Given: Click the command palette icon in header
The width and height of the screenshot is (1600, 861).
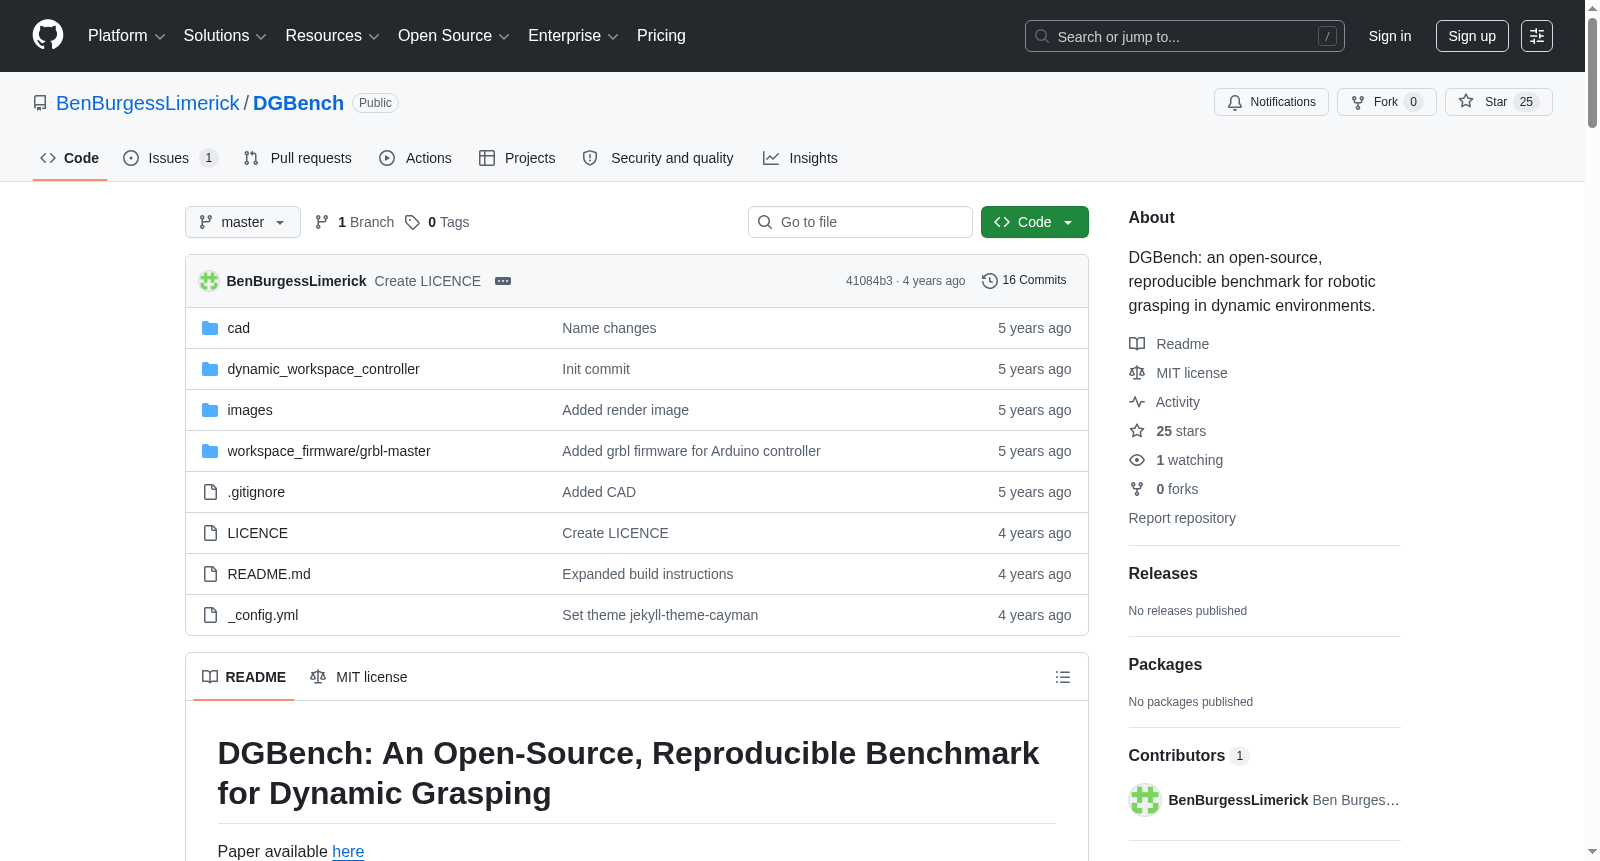Looking at the screenshot, I should coord(1537,36).
